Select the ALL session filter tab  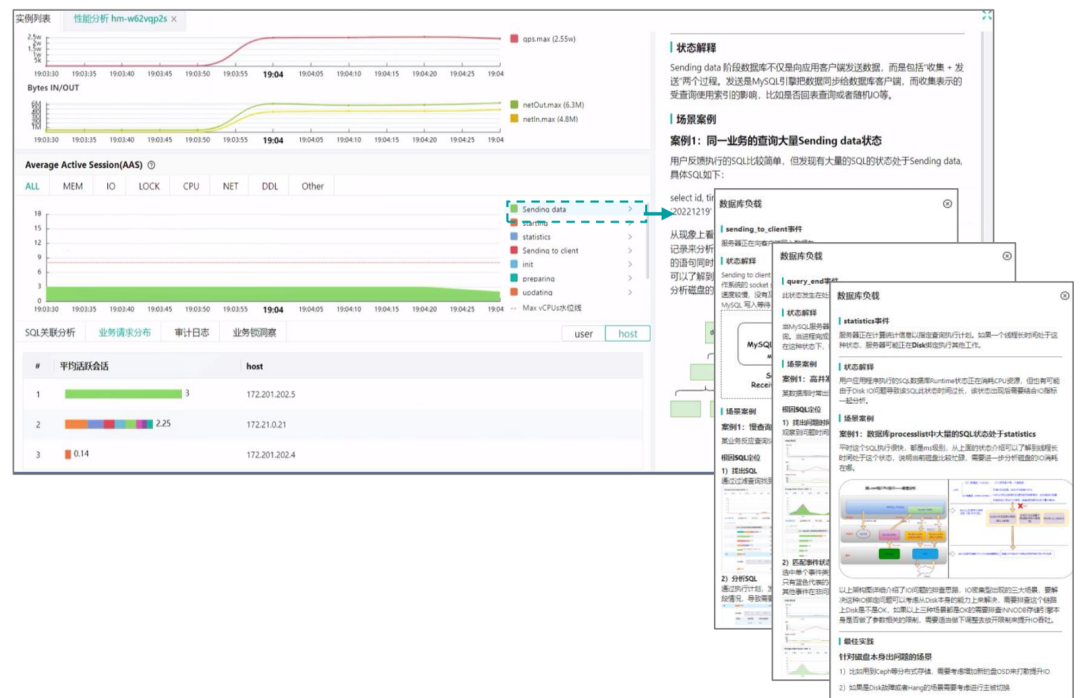pyautogui.click(x=32, y=186)
